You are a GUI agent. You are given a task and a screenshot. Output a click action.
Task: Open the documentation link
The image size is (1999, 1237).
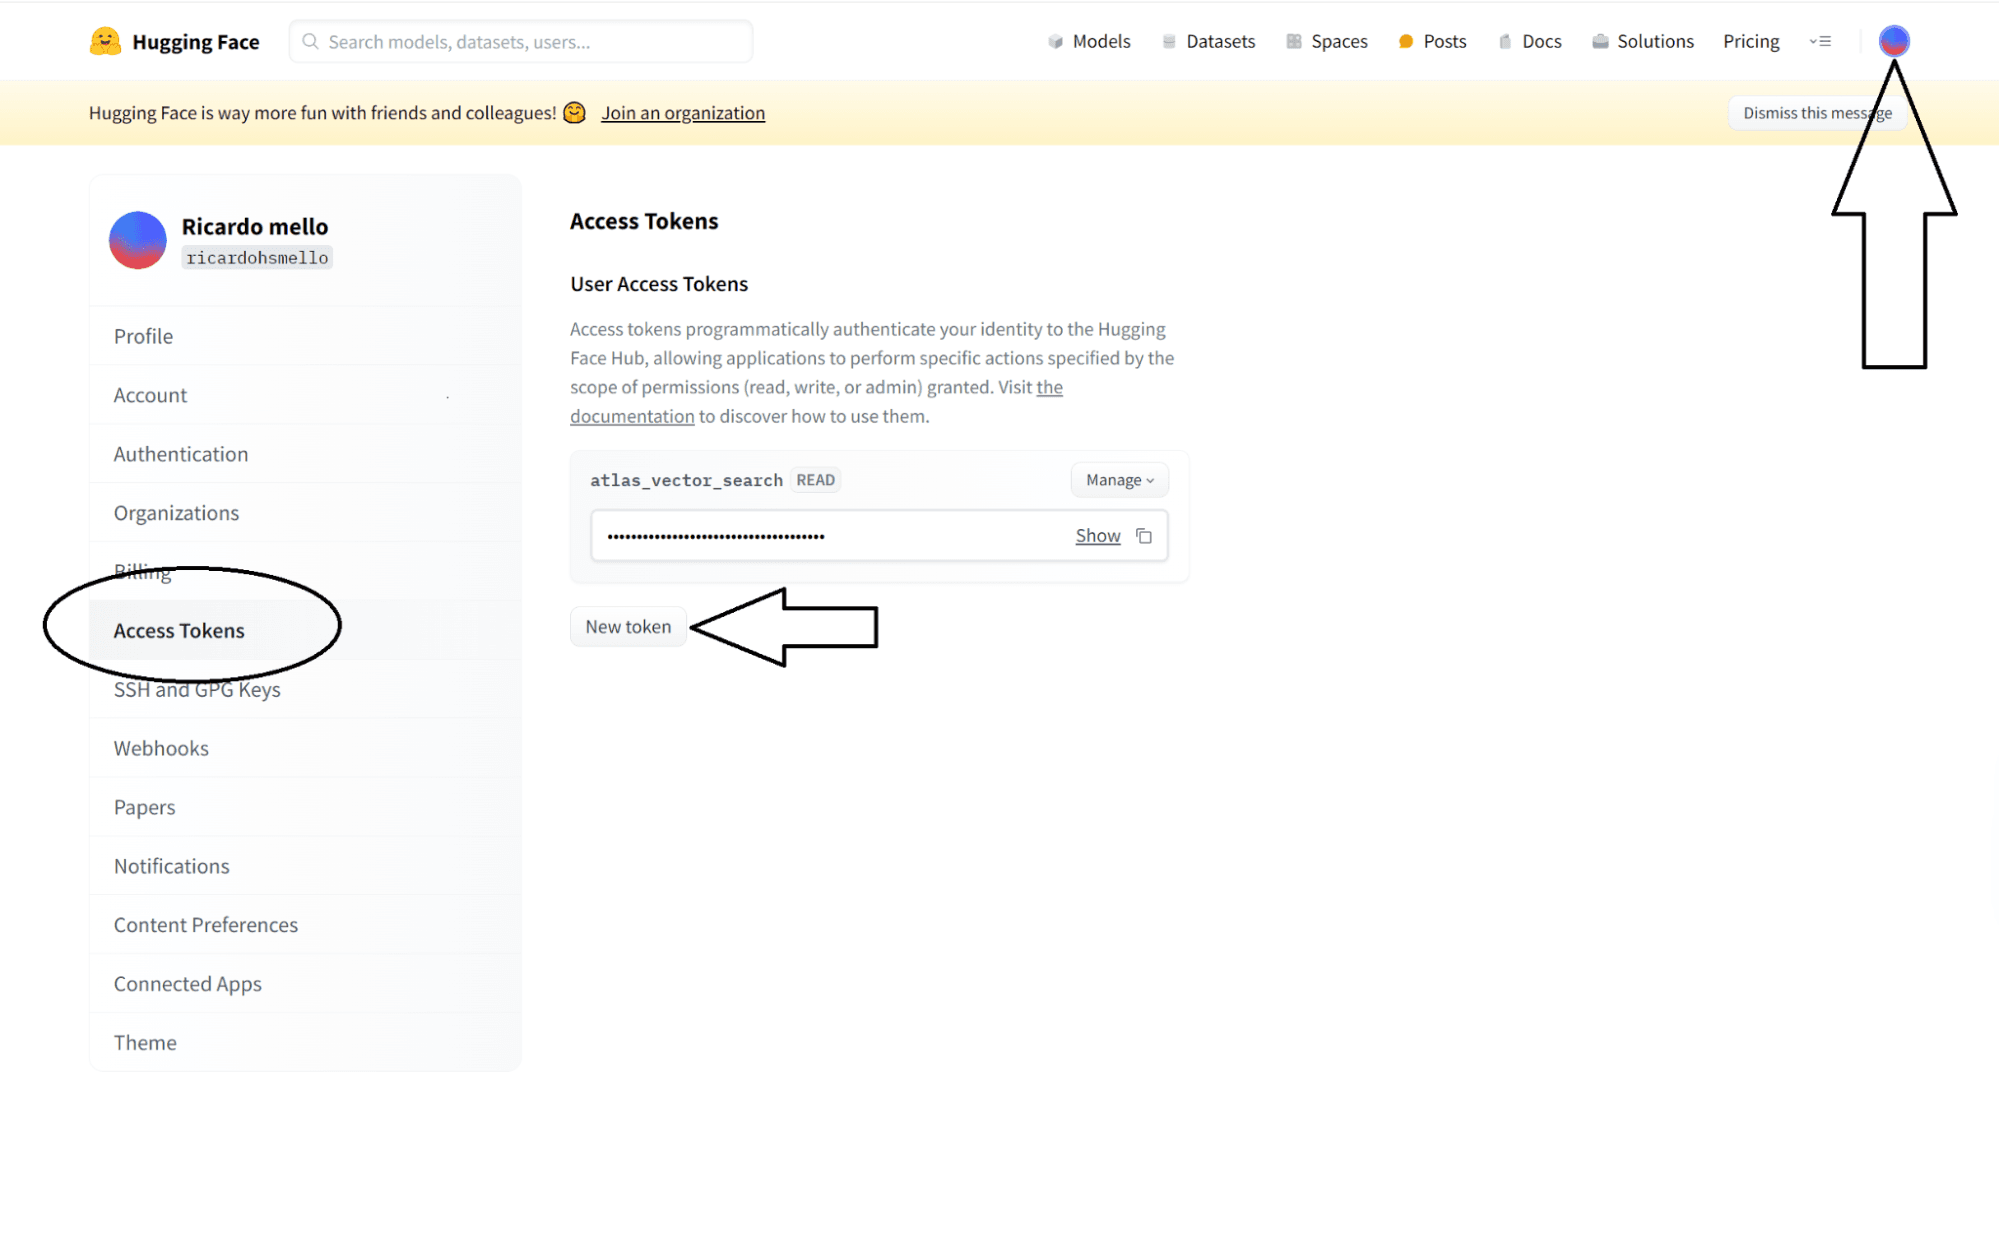(632, 416)
